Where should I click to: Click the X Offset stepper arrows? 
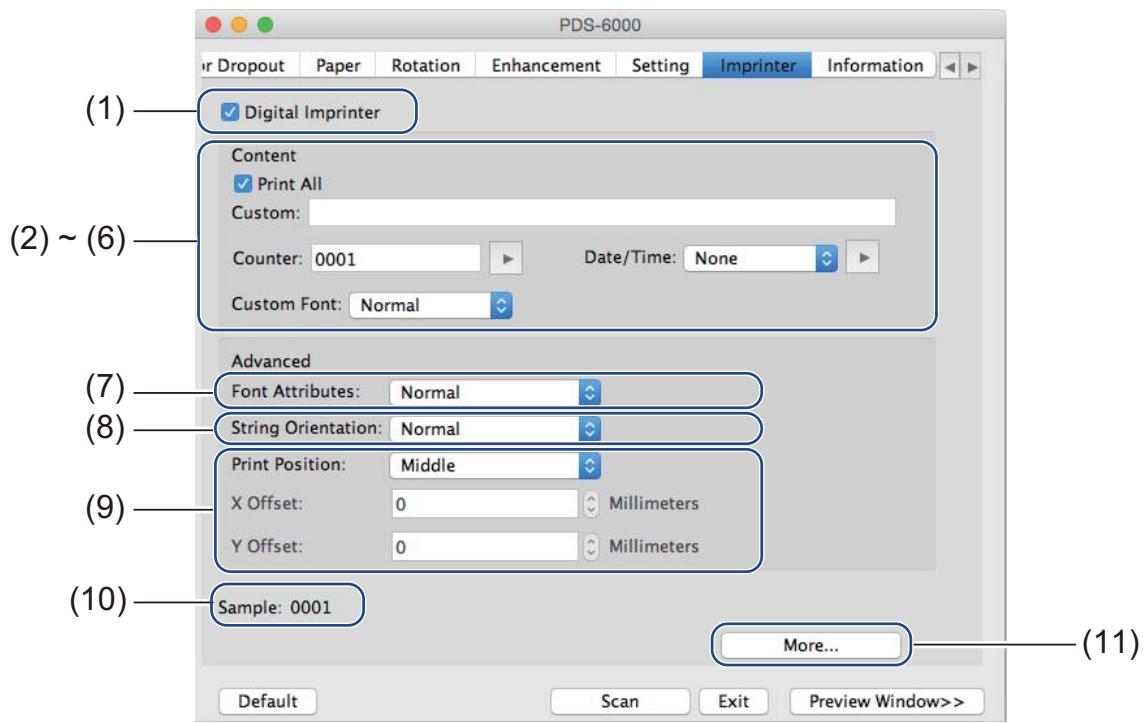pos(590,503)
